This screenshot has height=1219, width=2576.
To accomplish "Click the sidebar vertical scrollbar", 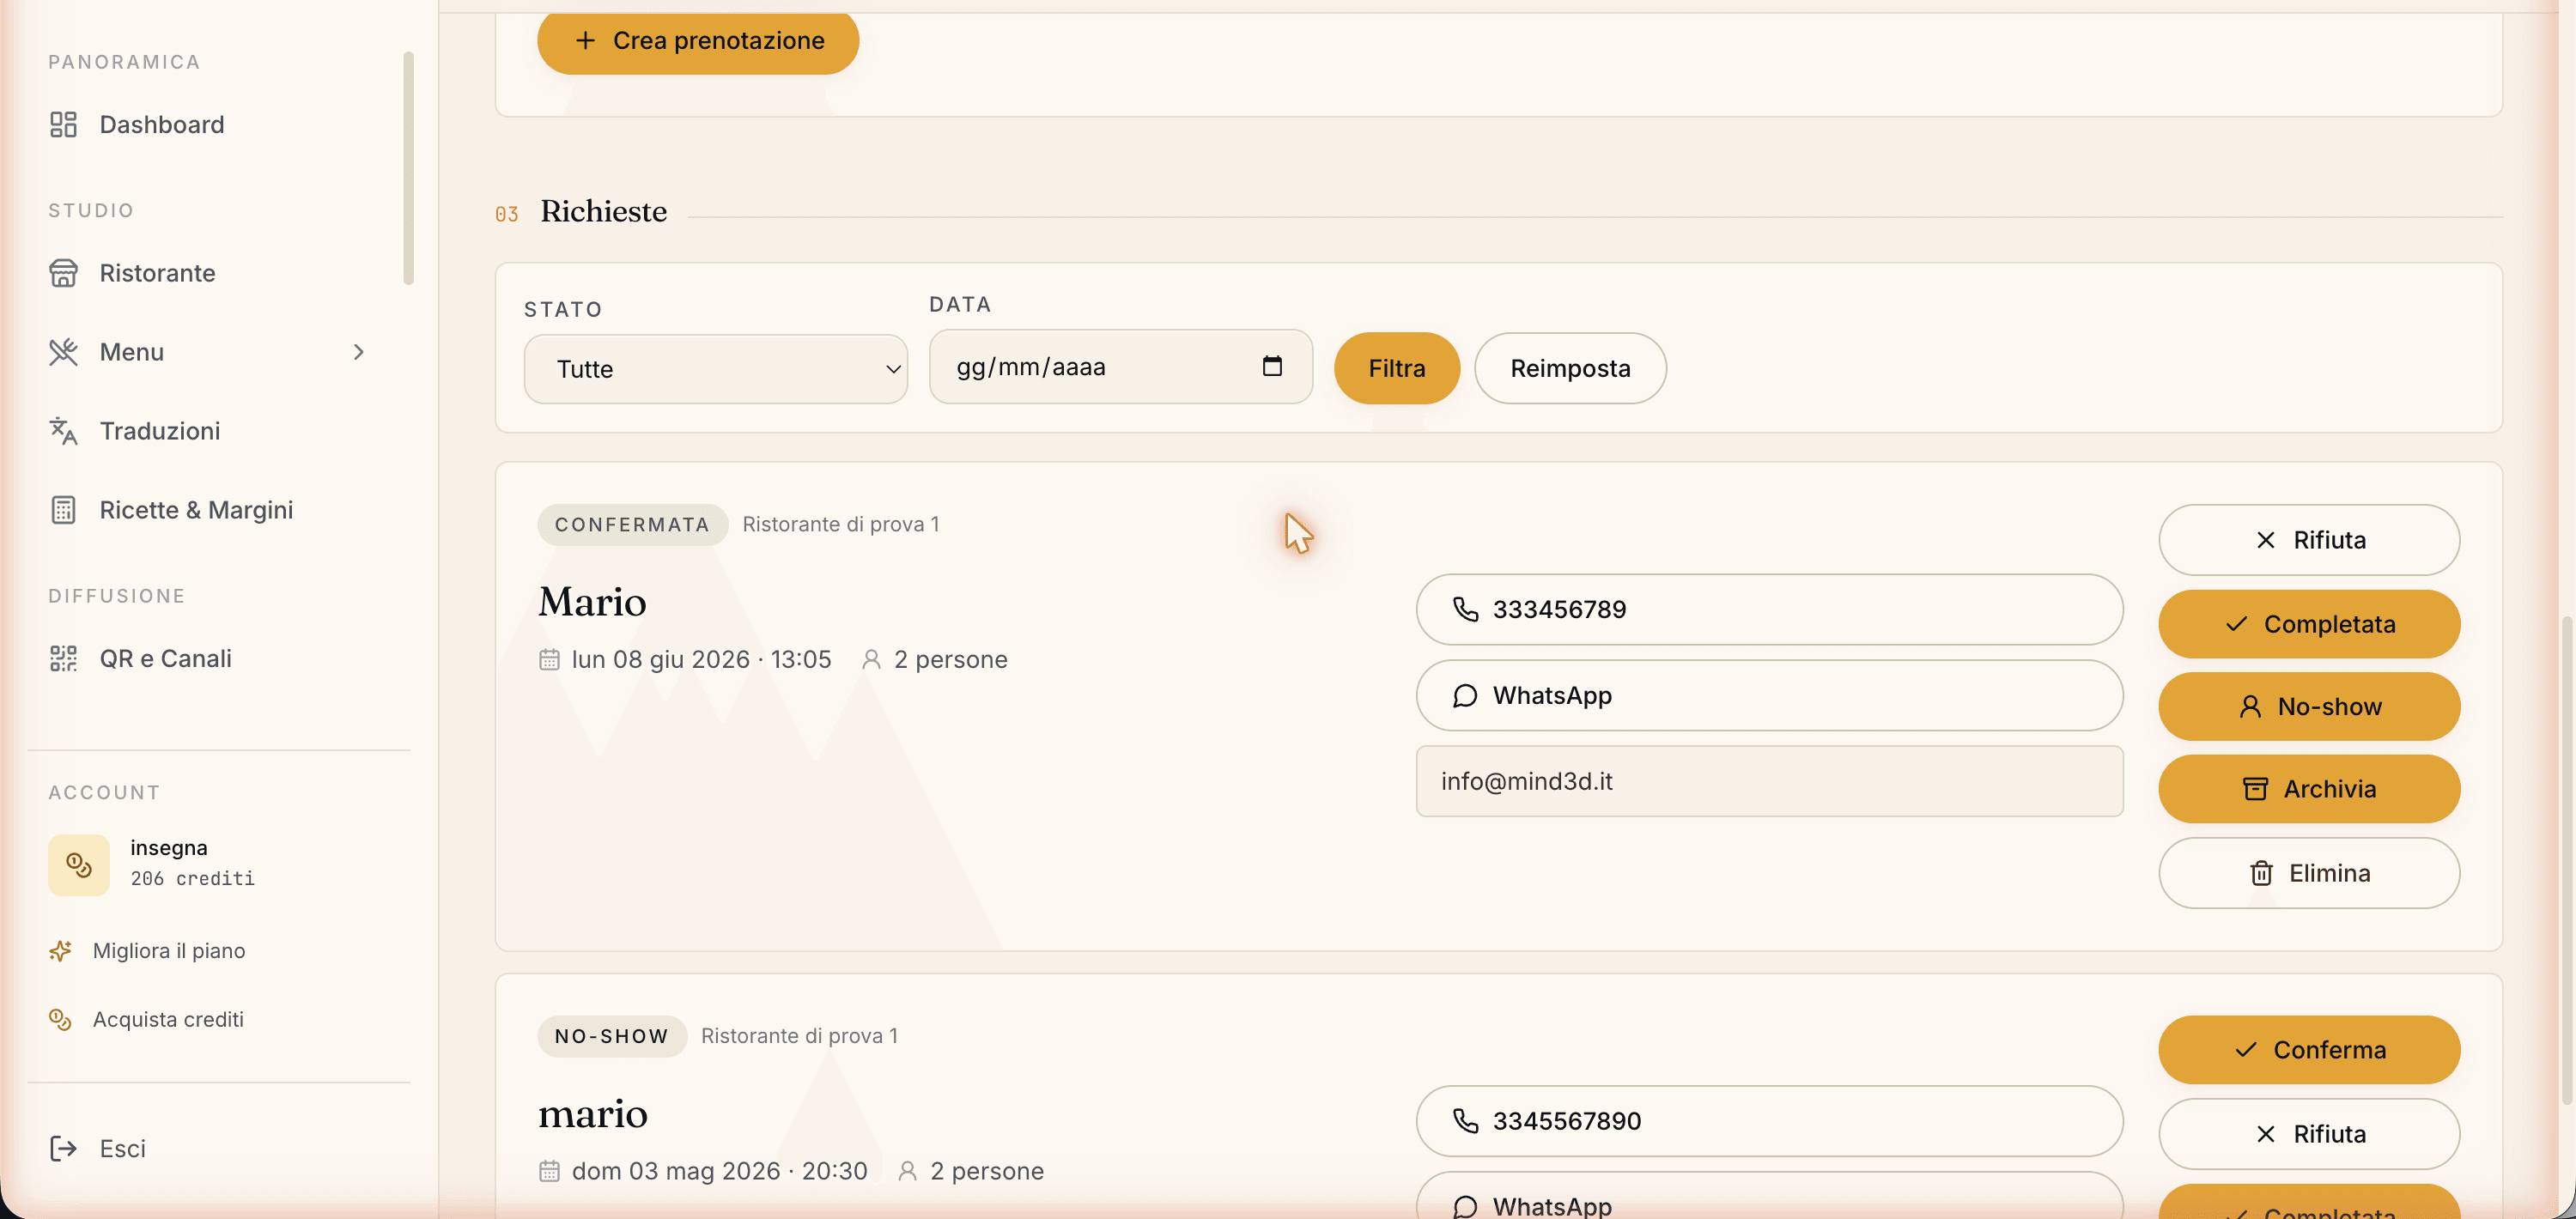I will click(408, 168).
